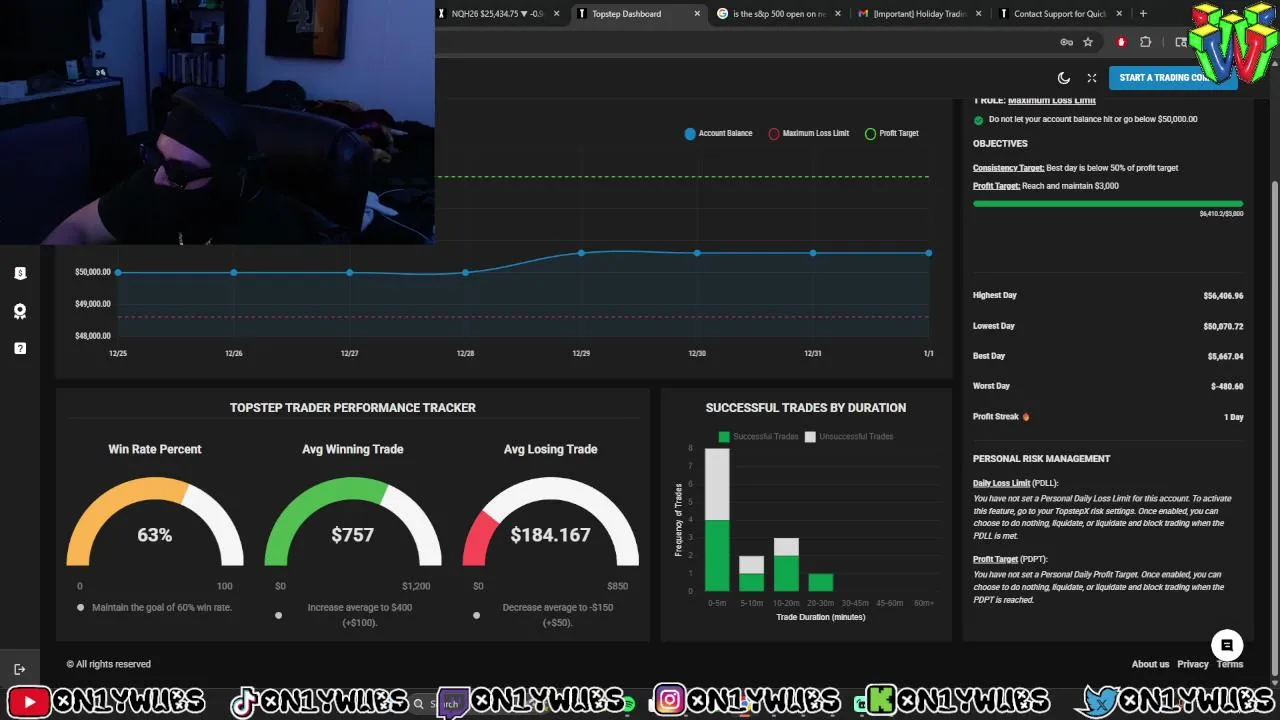
Task: Click the Best Day value $5,667.04
Action: [x=1225, y=356]
